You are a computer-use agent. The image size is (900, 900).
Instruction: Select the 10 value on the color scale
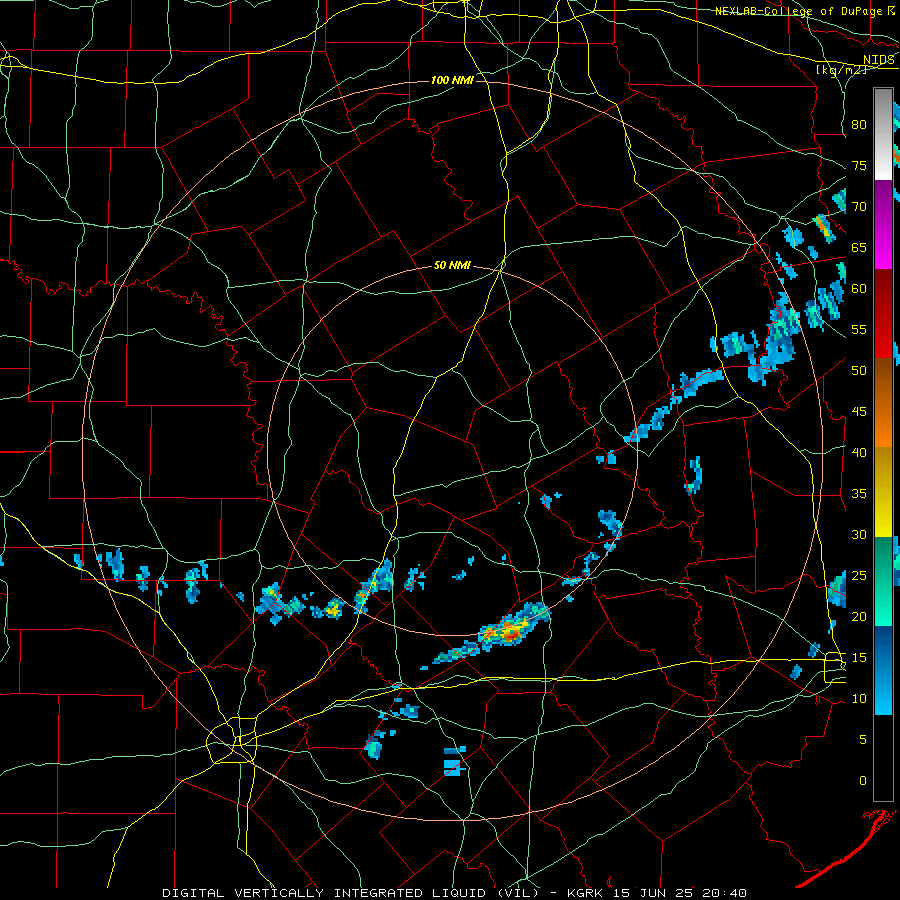(x=859, y=699)
